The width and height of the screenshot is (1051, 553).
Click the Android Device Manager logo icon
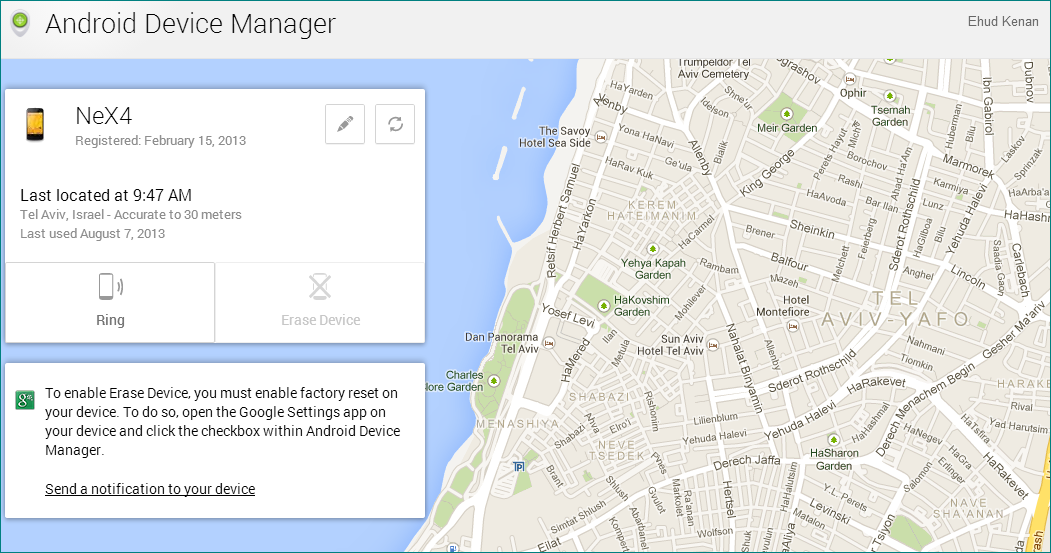(19, 25)
